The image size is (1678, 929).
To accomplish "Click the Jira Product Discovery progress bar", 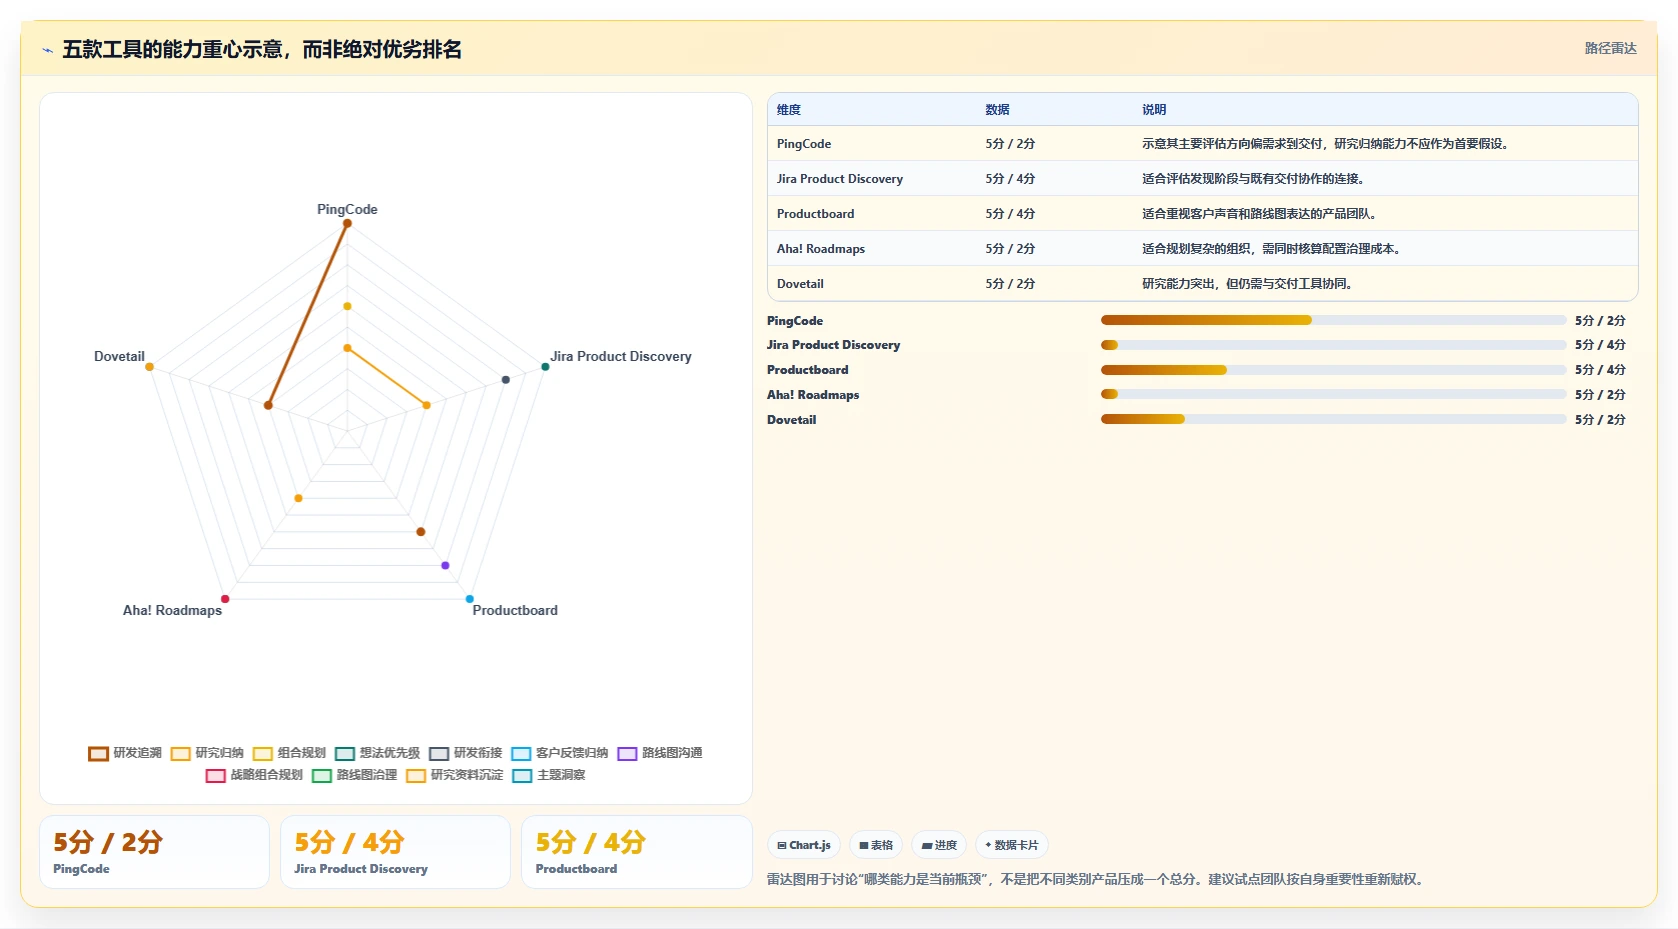I will [1333, 345].
